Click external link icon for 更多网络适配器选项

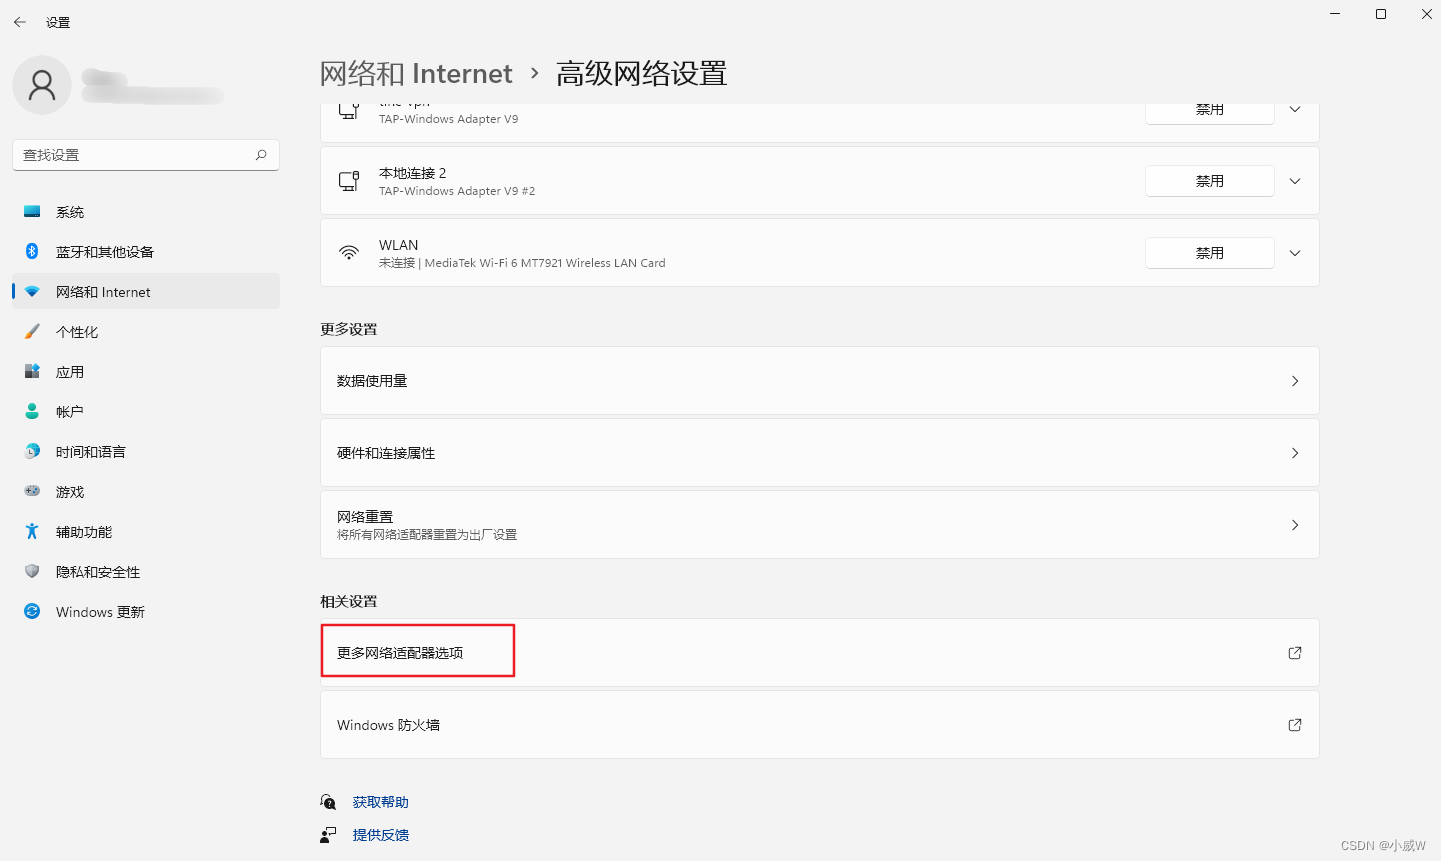tap(1295, 653)
